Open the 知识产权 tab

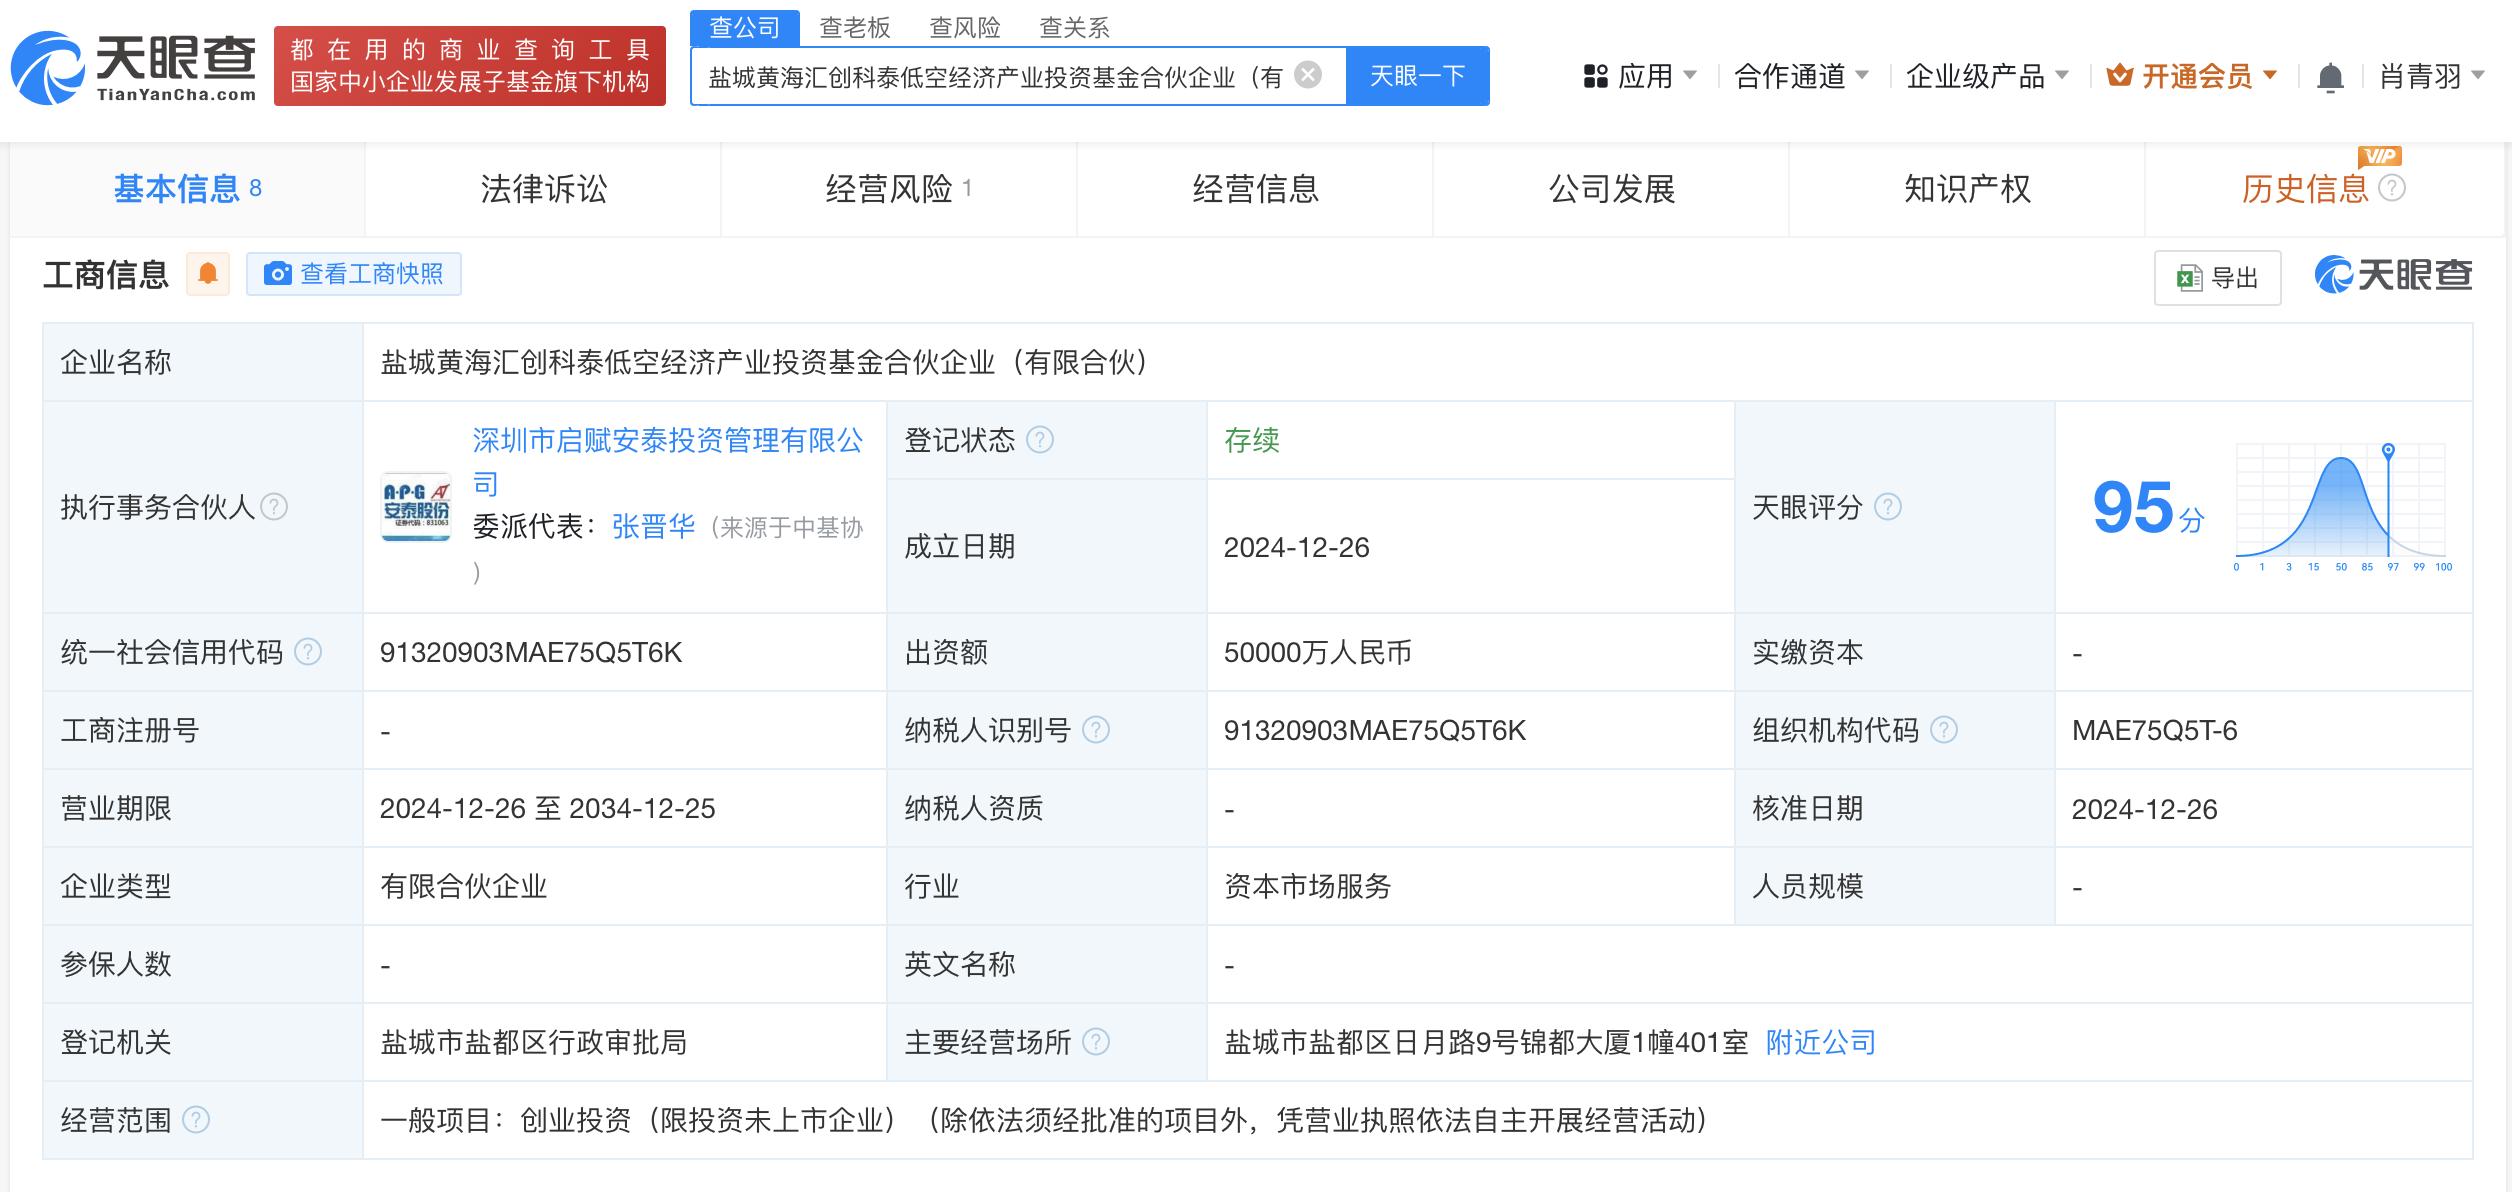(x=1968, y=189)
